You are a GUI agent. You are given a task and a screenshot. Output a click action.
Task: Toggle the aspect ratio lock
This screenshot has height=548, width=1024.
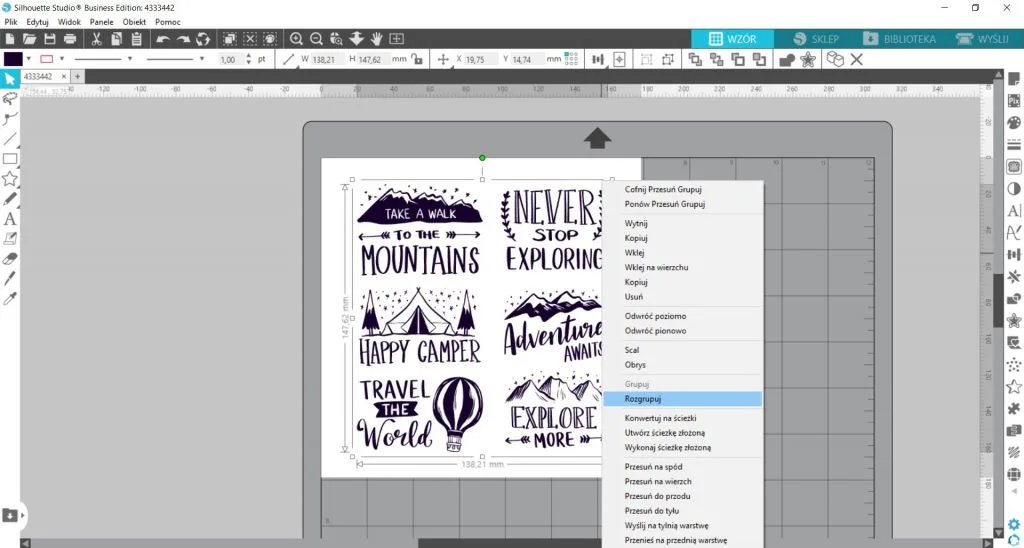tap(417, 59)
